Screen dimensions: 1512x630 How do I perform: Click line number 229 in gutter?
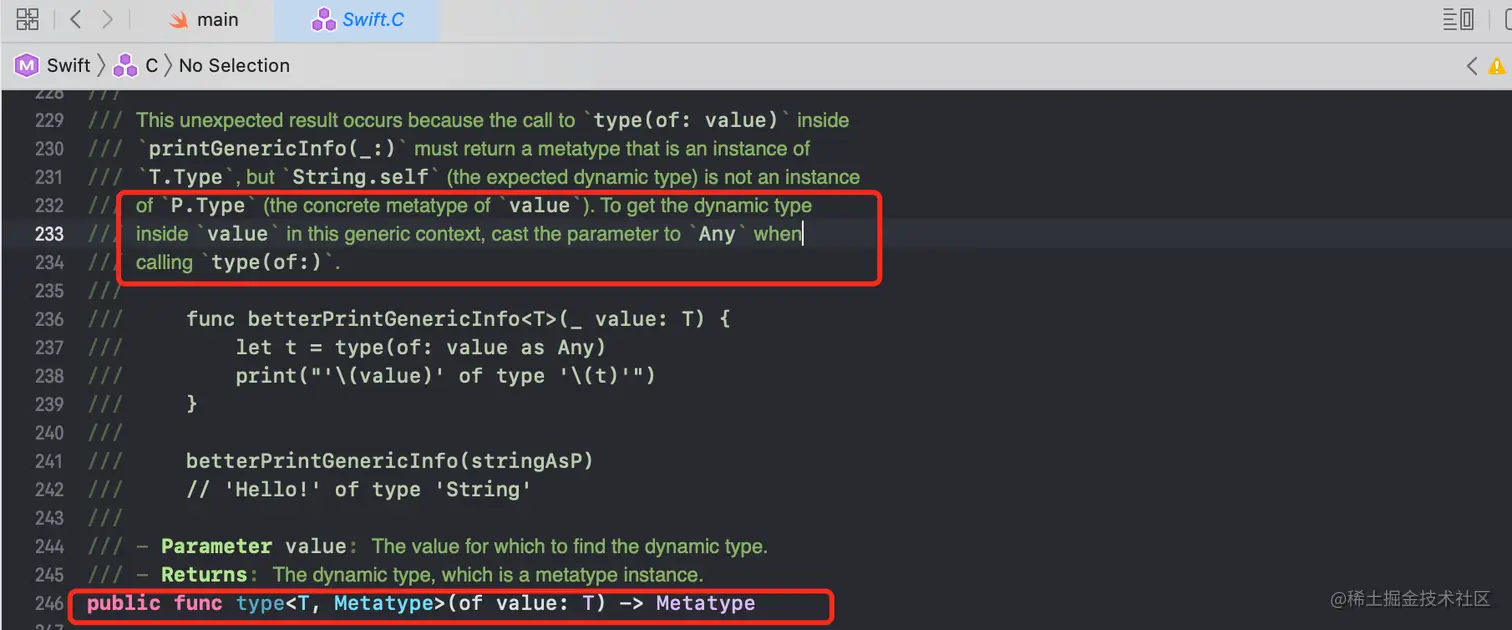pyautogui.click(x=49, y=120)
